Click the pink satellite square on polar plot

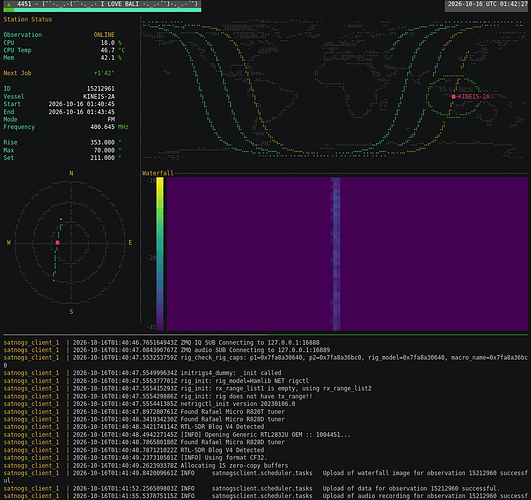click(57, 243)
